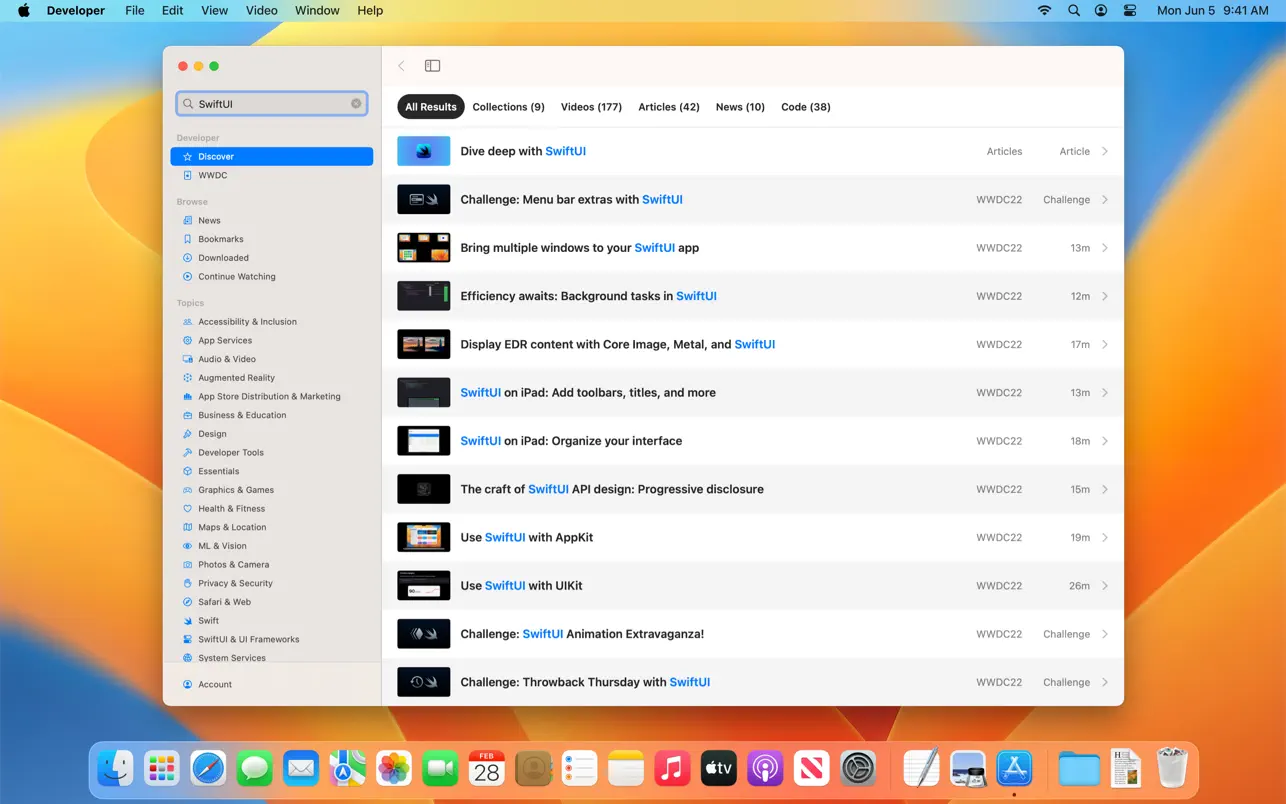
Task: Open the Account item at sidebar bottom
Action: pyautogui.click(x=272, y=684)
